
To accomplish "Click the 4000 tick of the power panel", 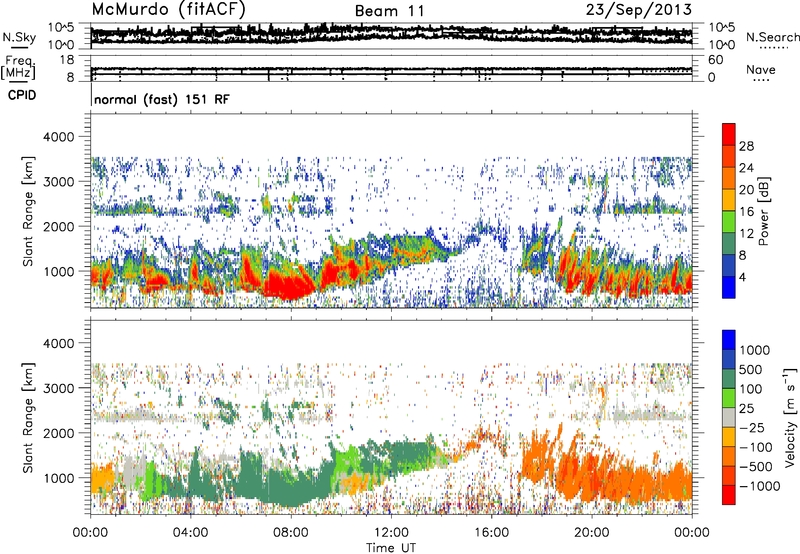I will click(x=58, y=137).
